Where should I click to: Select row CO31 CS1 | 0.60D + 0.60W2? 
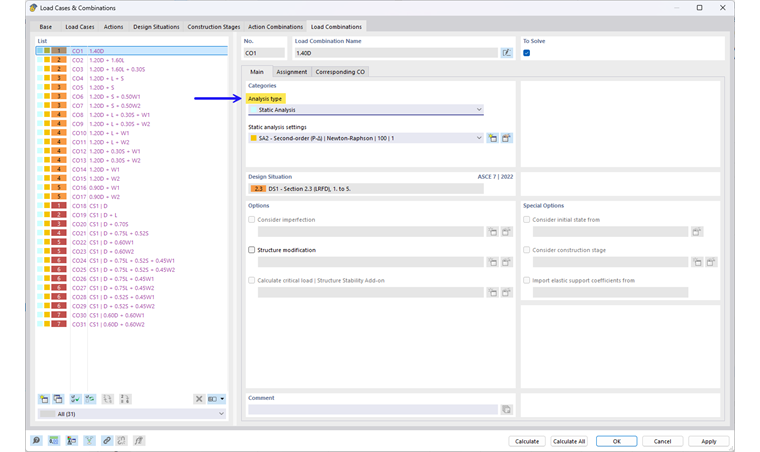tap(132, 325)
